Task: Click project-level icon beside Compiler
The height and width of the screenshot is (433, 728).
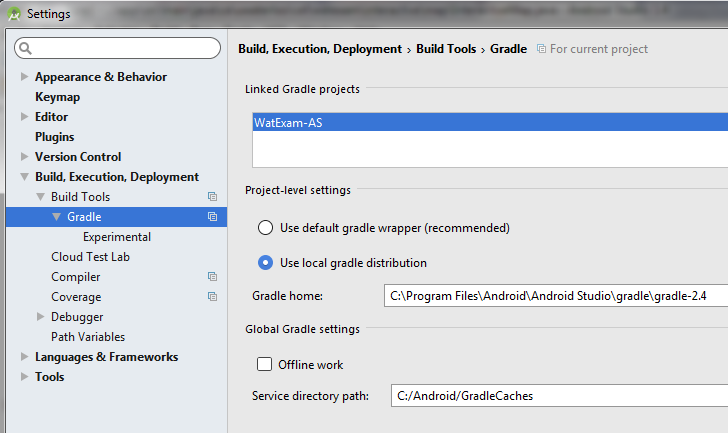Action: pos(212,277)
